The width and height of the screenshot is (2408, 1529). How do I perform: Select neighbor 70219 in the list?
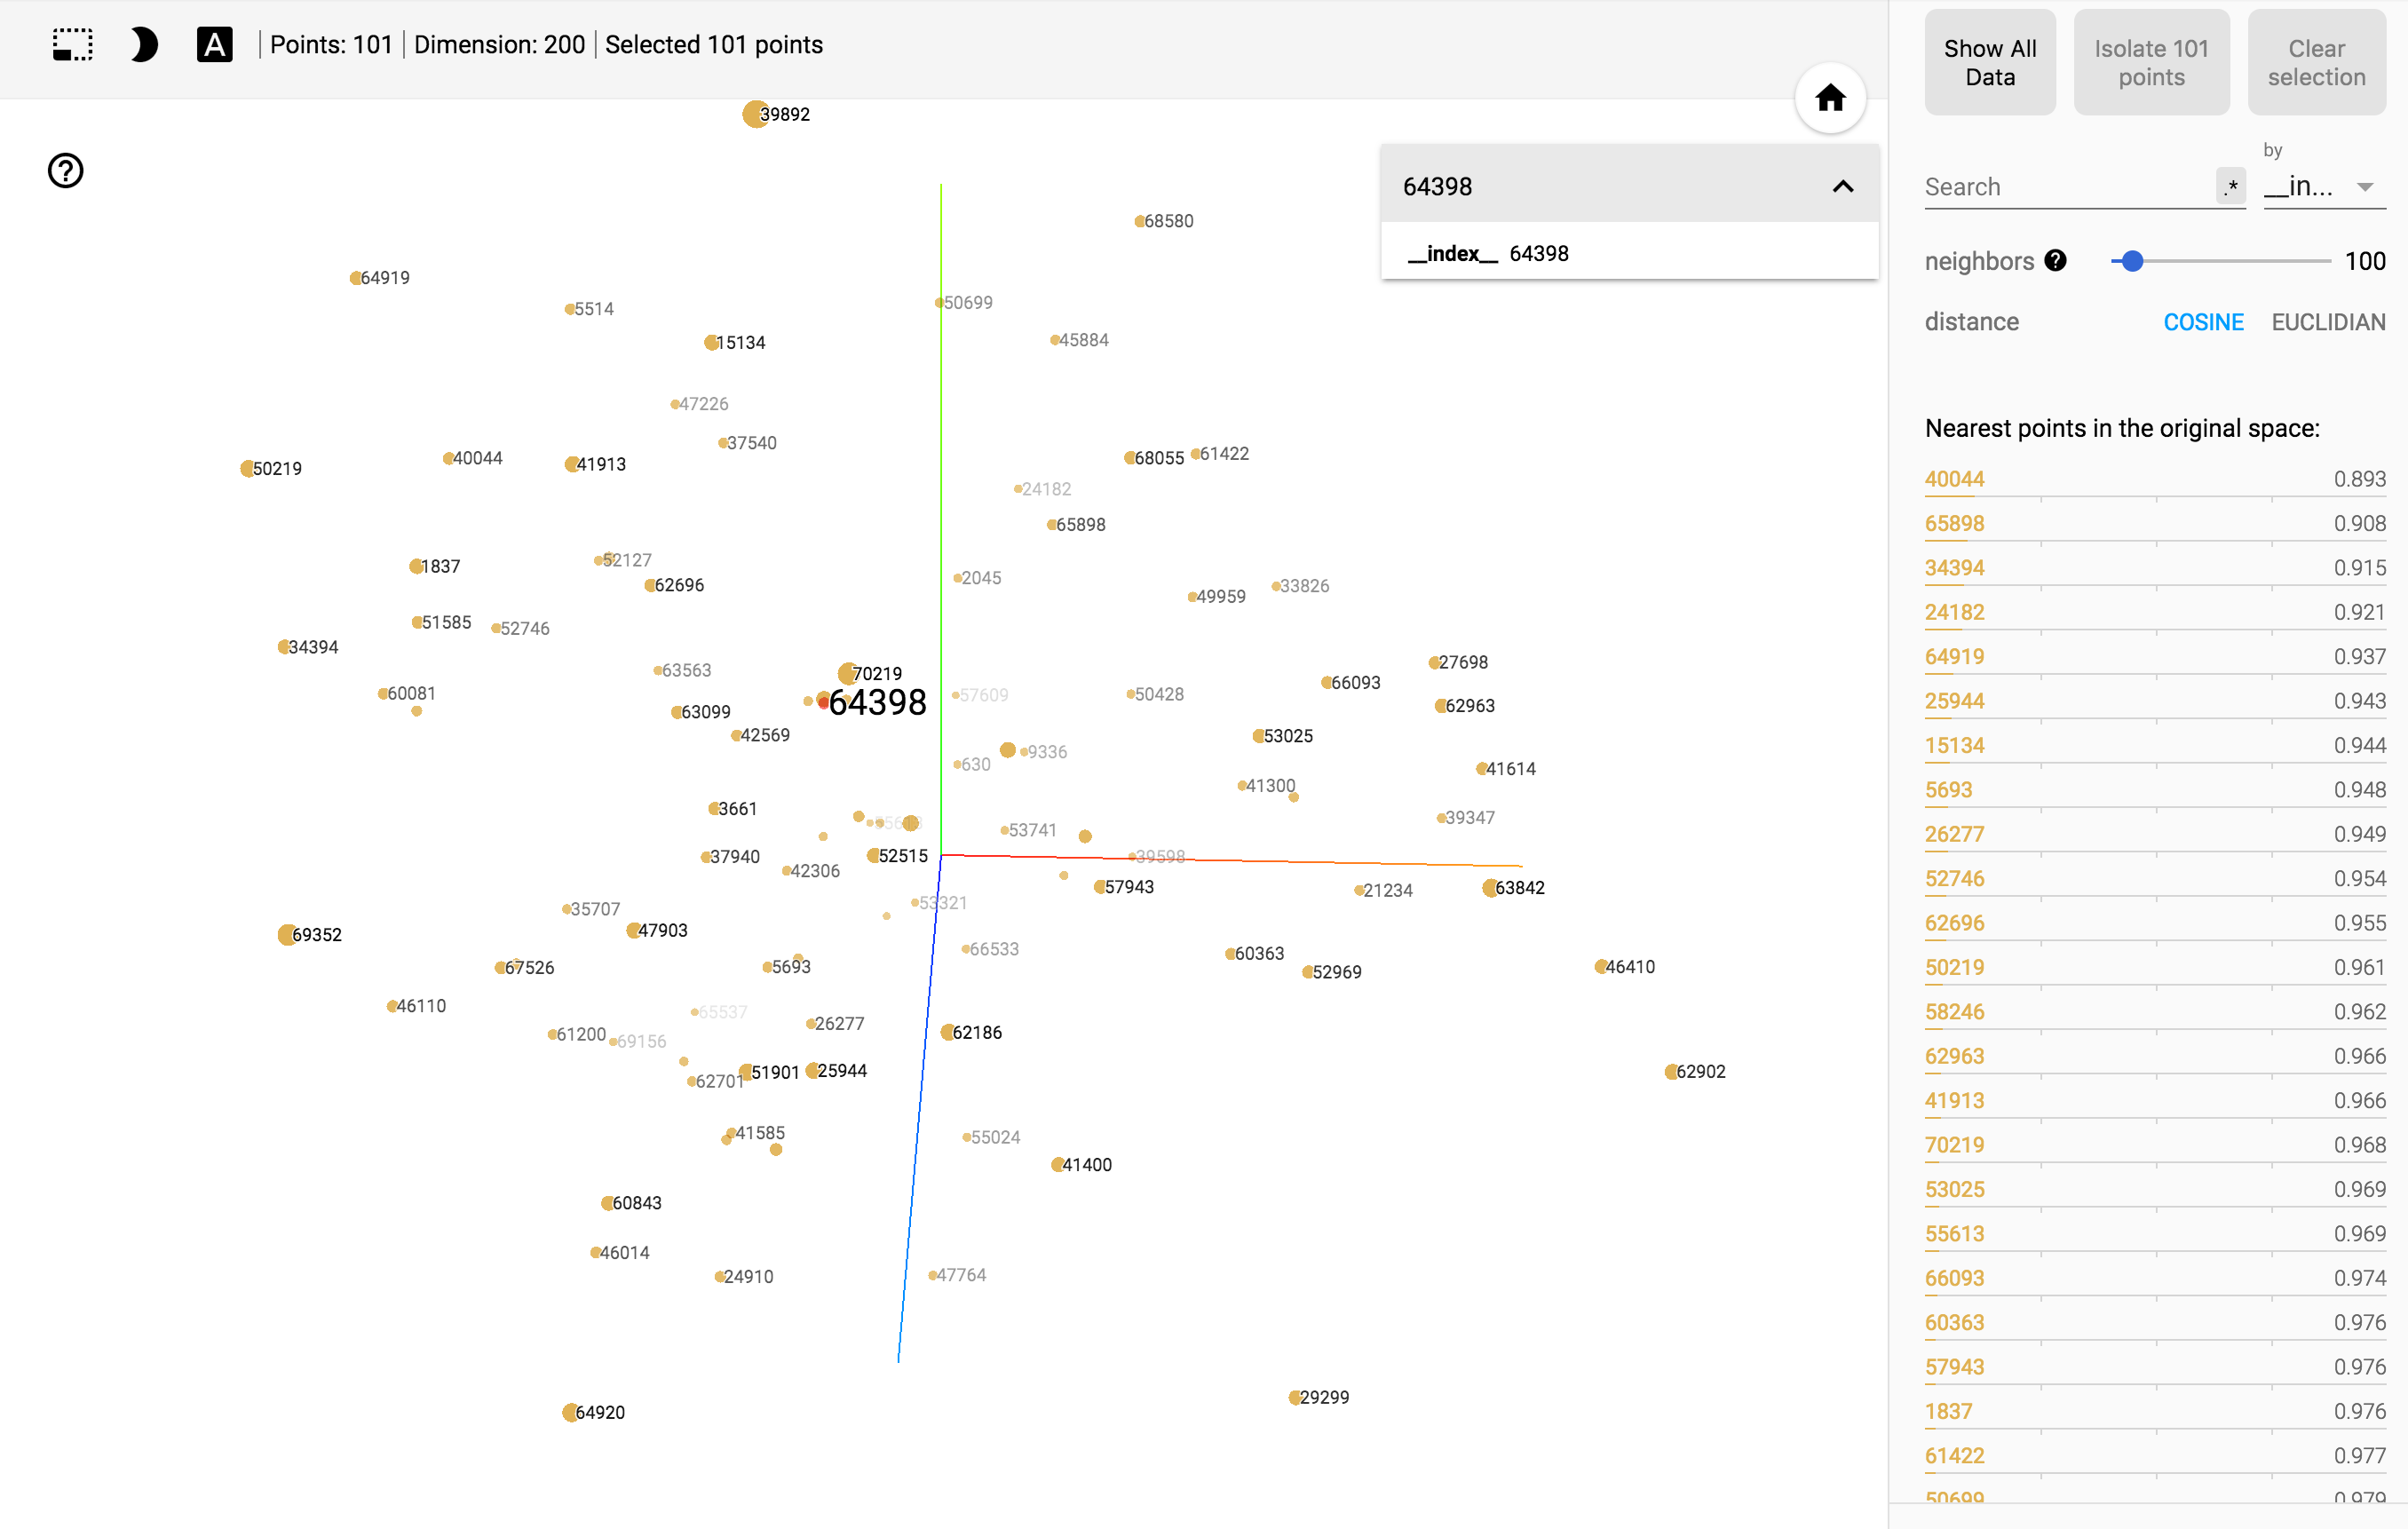tap(2155, 1145)
